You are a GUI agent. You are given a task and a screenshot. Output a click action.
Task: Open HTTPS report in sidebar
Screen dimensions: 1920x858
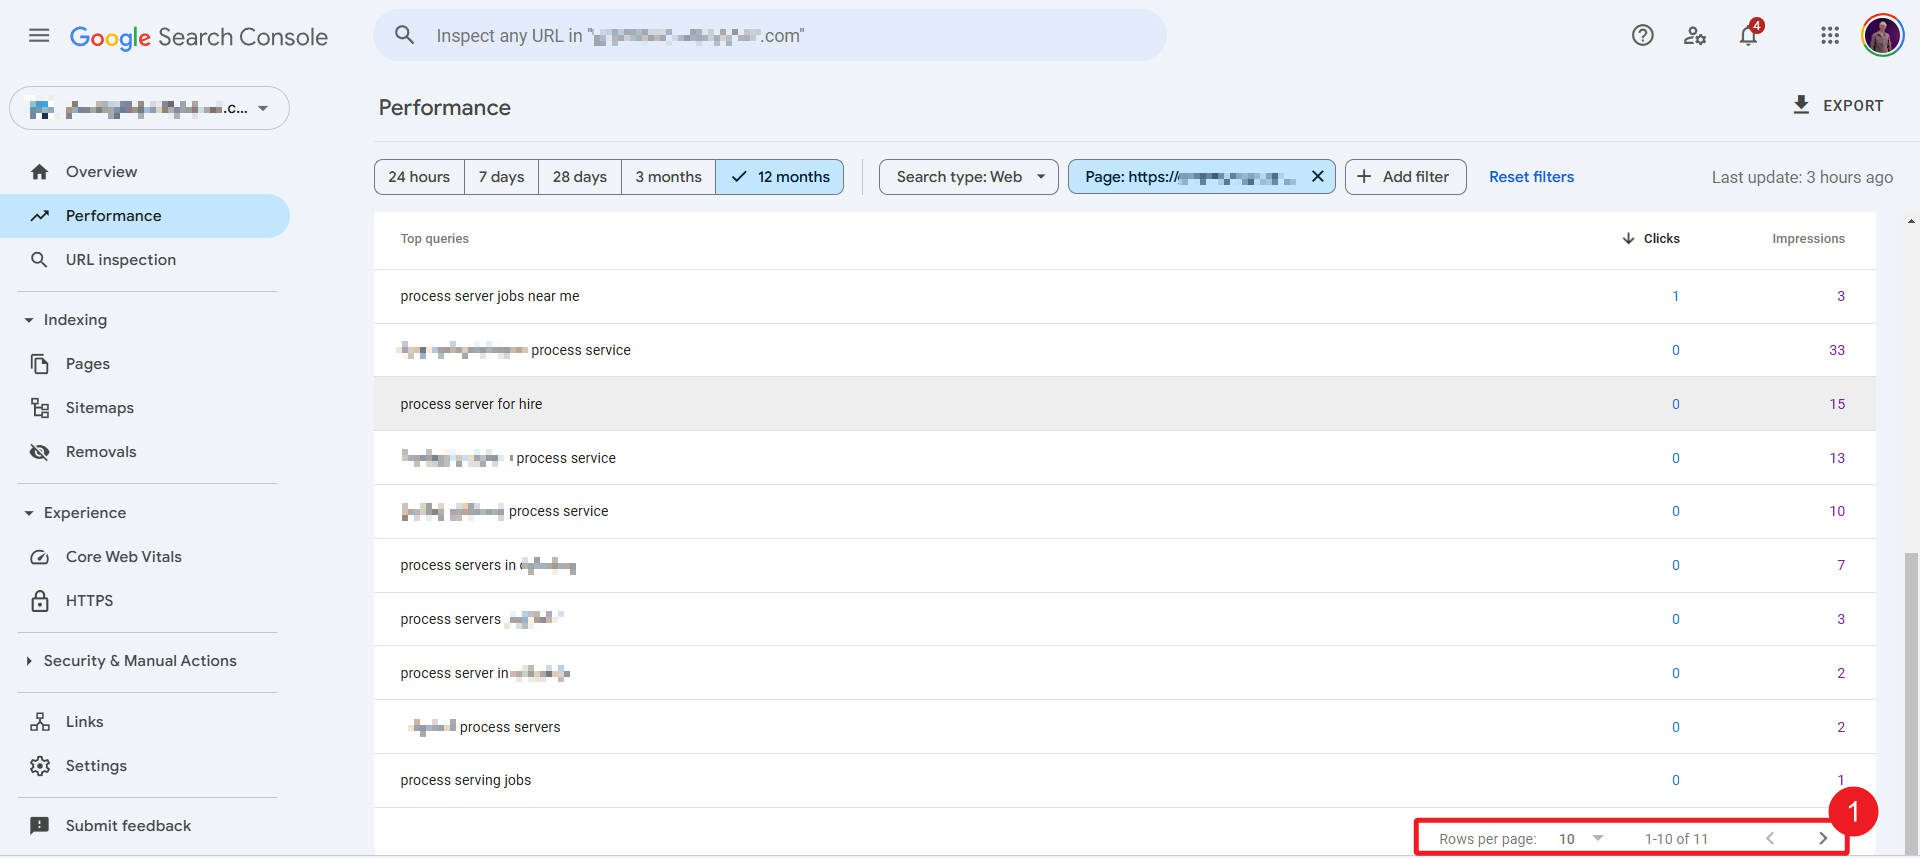coord(145,601)
